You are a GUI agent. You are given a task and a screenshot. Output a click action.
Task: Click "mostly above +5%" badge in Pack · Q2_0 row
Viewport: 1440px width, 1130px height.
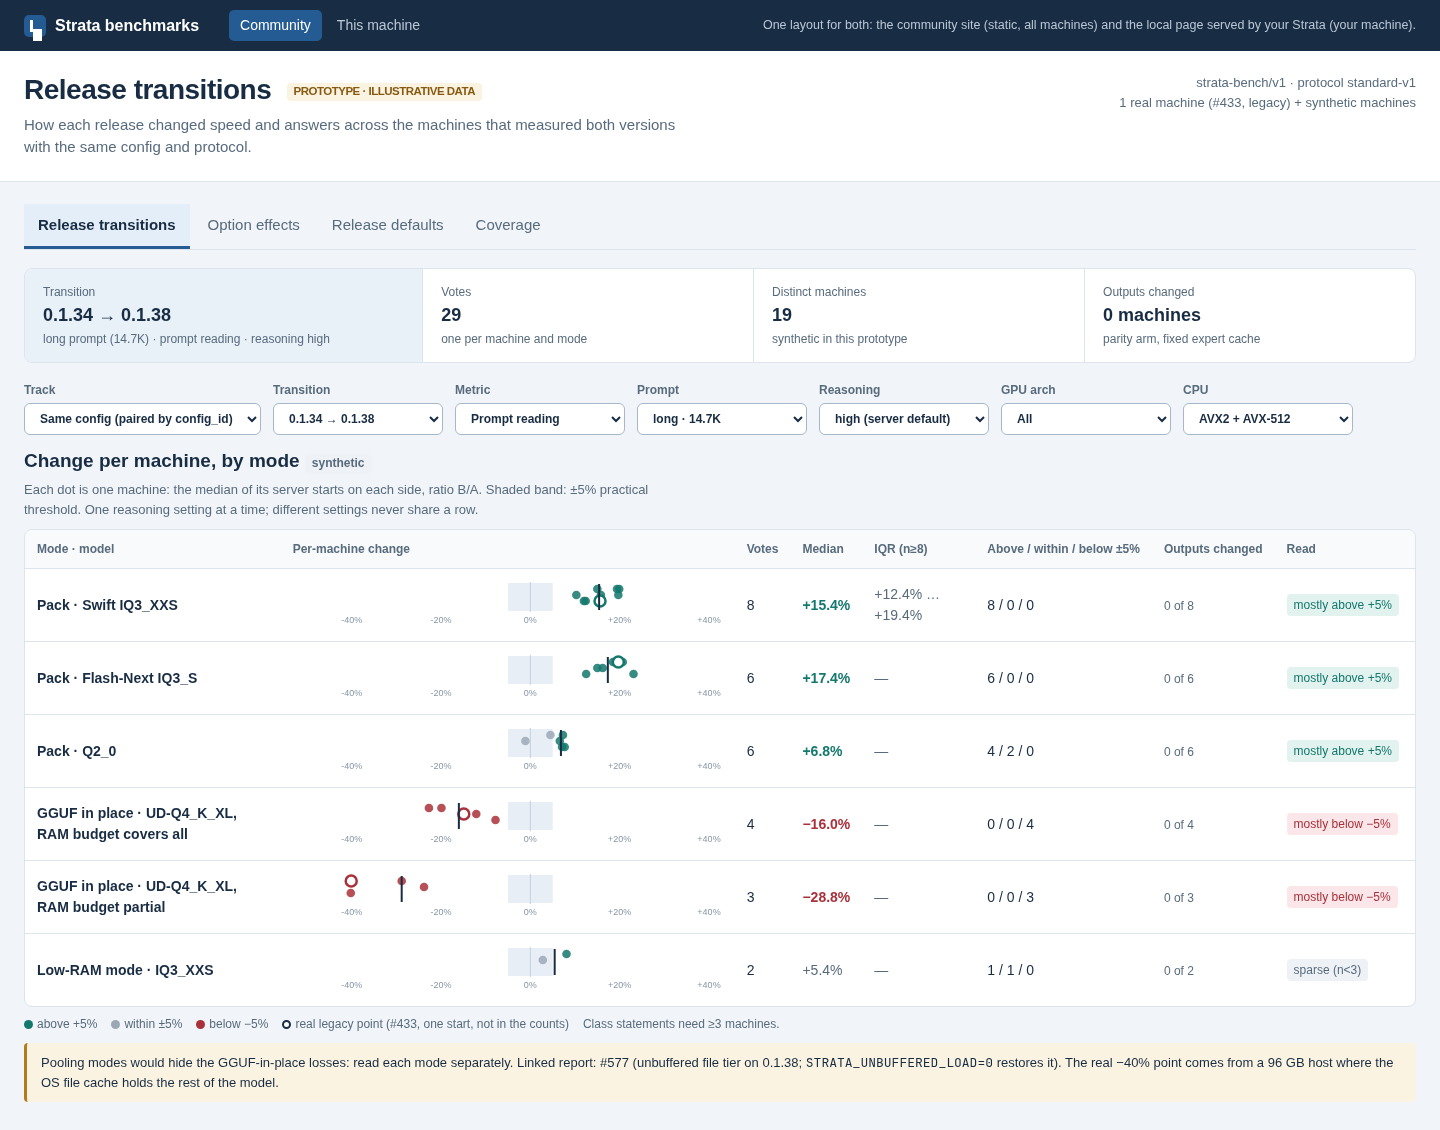pos(1343,751)
